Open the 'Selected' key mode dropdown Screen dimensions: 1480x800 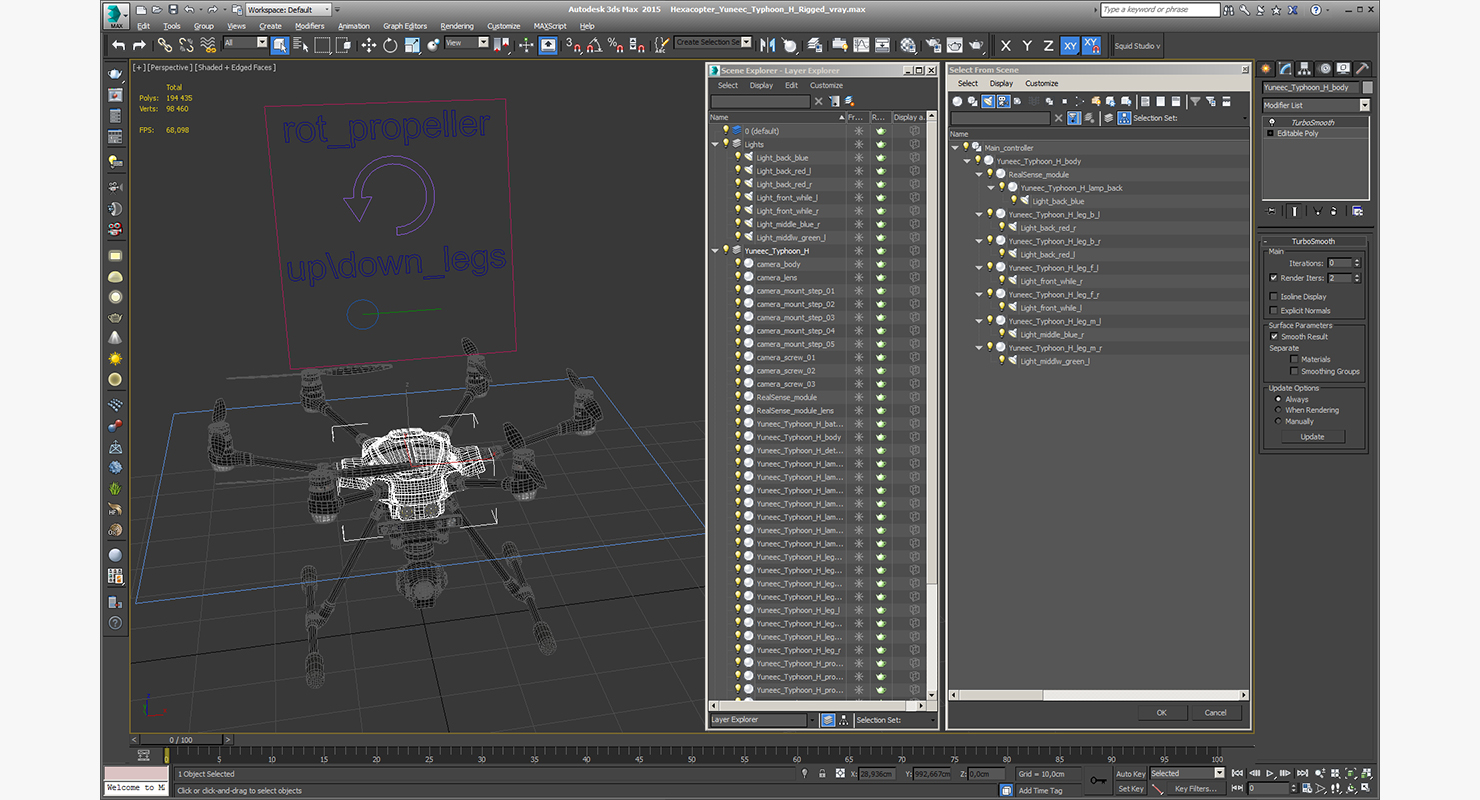coord(1187,773)
